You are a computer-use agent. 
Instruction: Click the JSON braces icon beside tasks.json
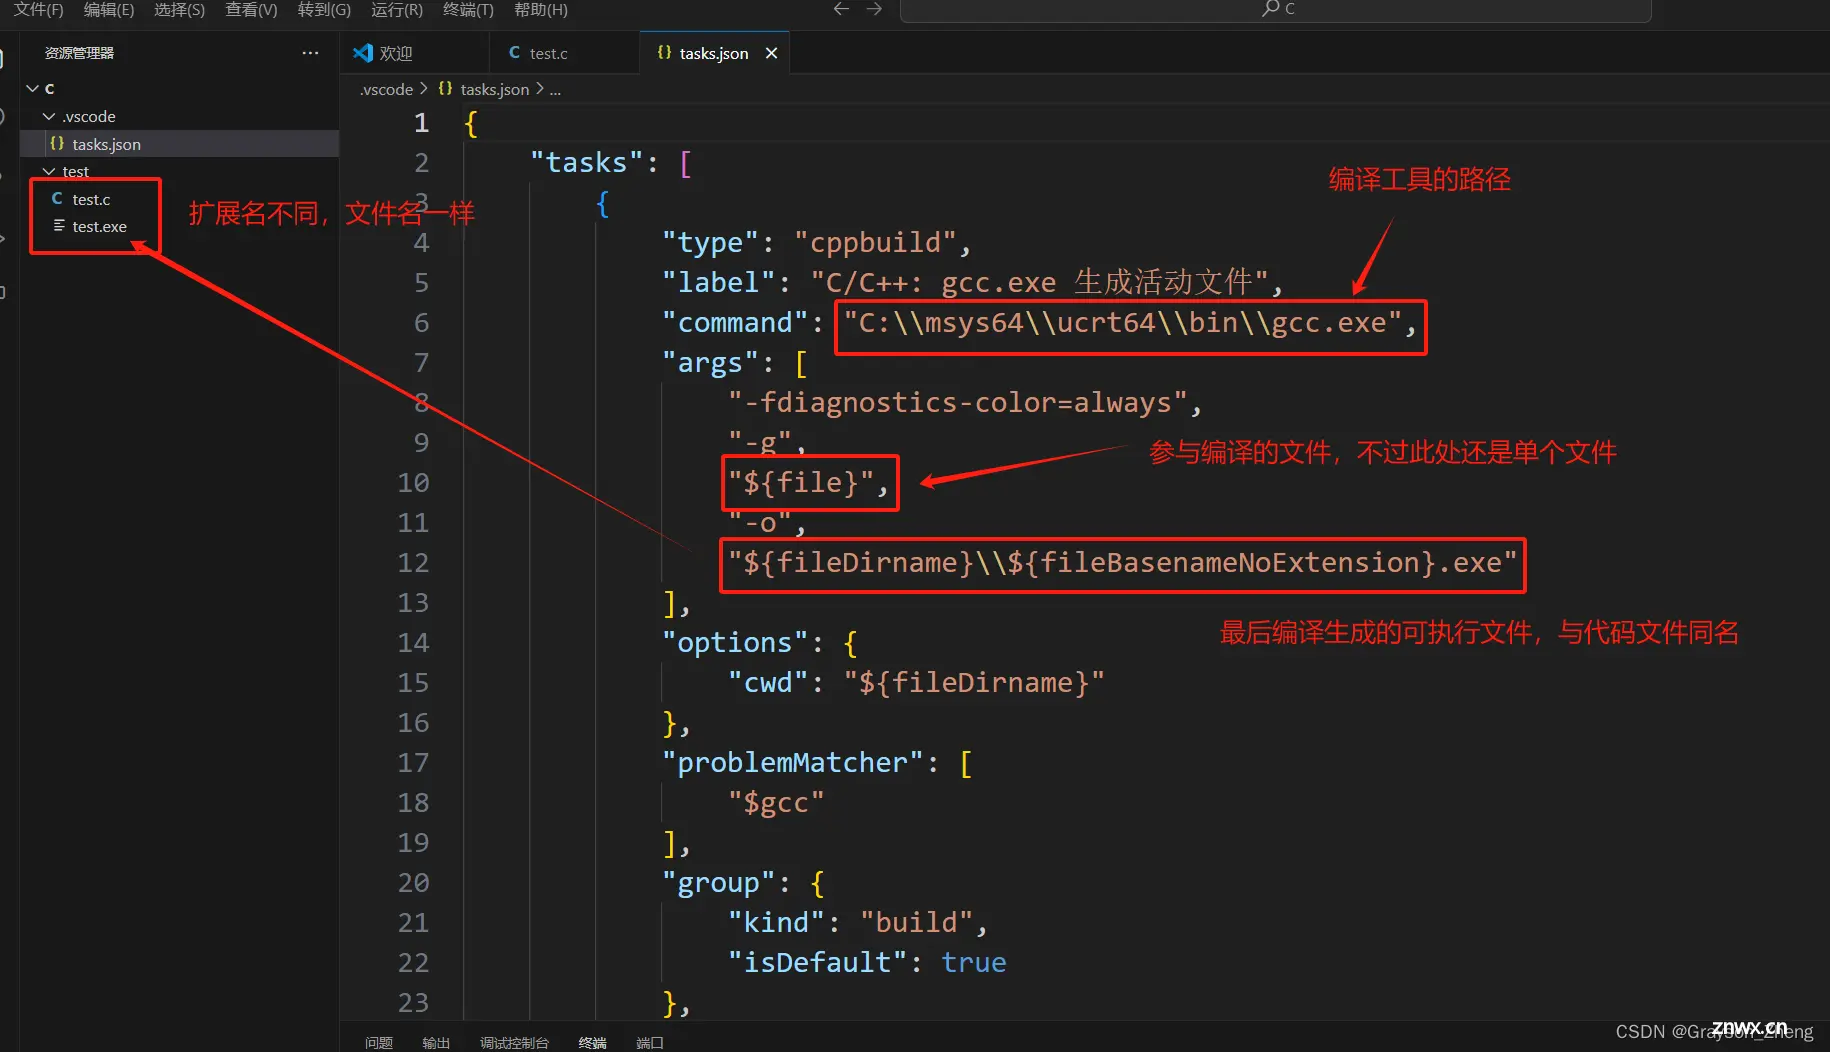coord(57,144)
